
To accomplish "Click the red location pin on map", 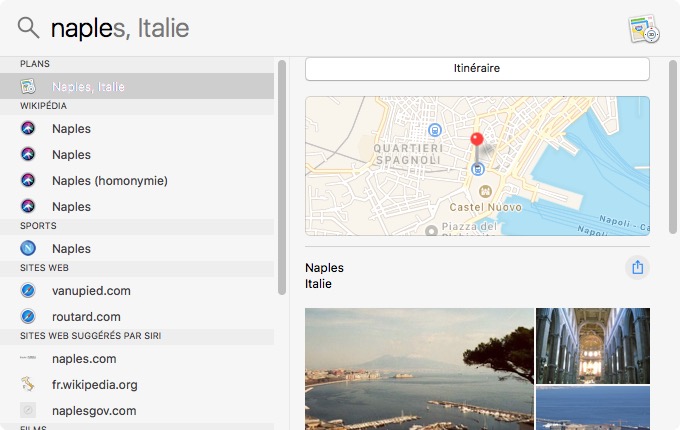I will pyautogui.click(x=477, y=142).
